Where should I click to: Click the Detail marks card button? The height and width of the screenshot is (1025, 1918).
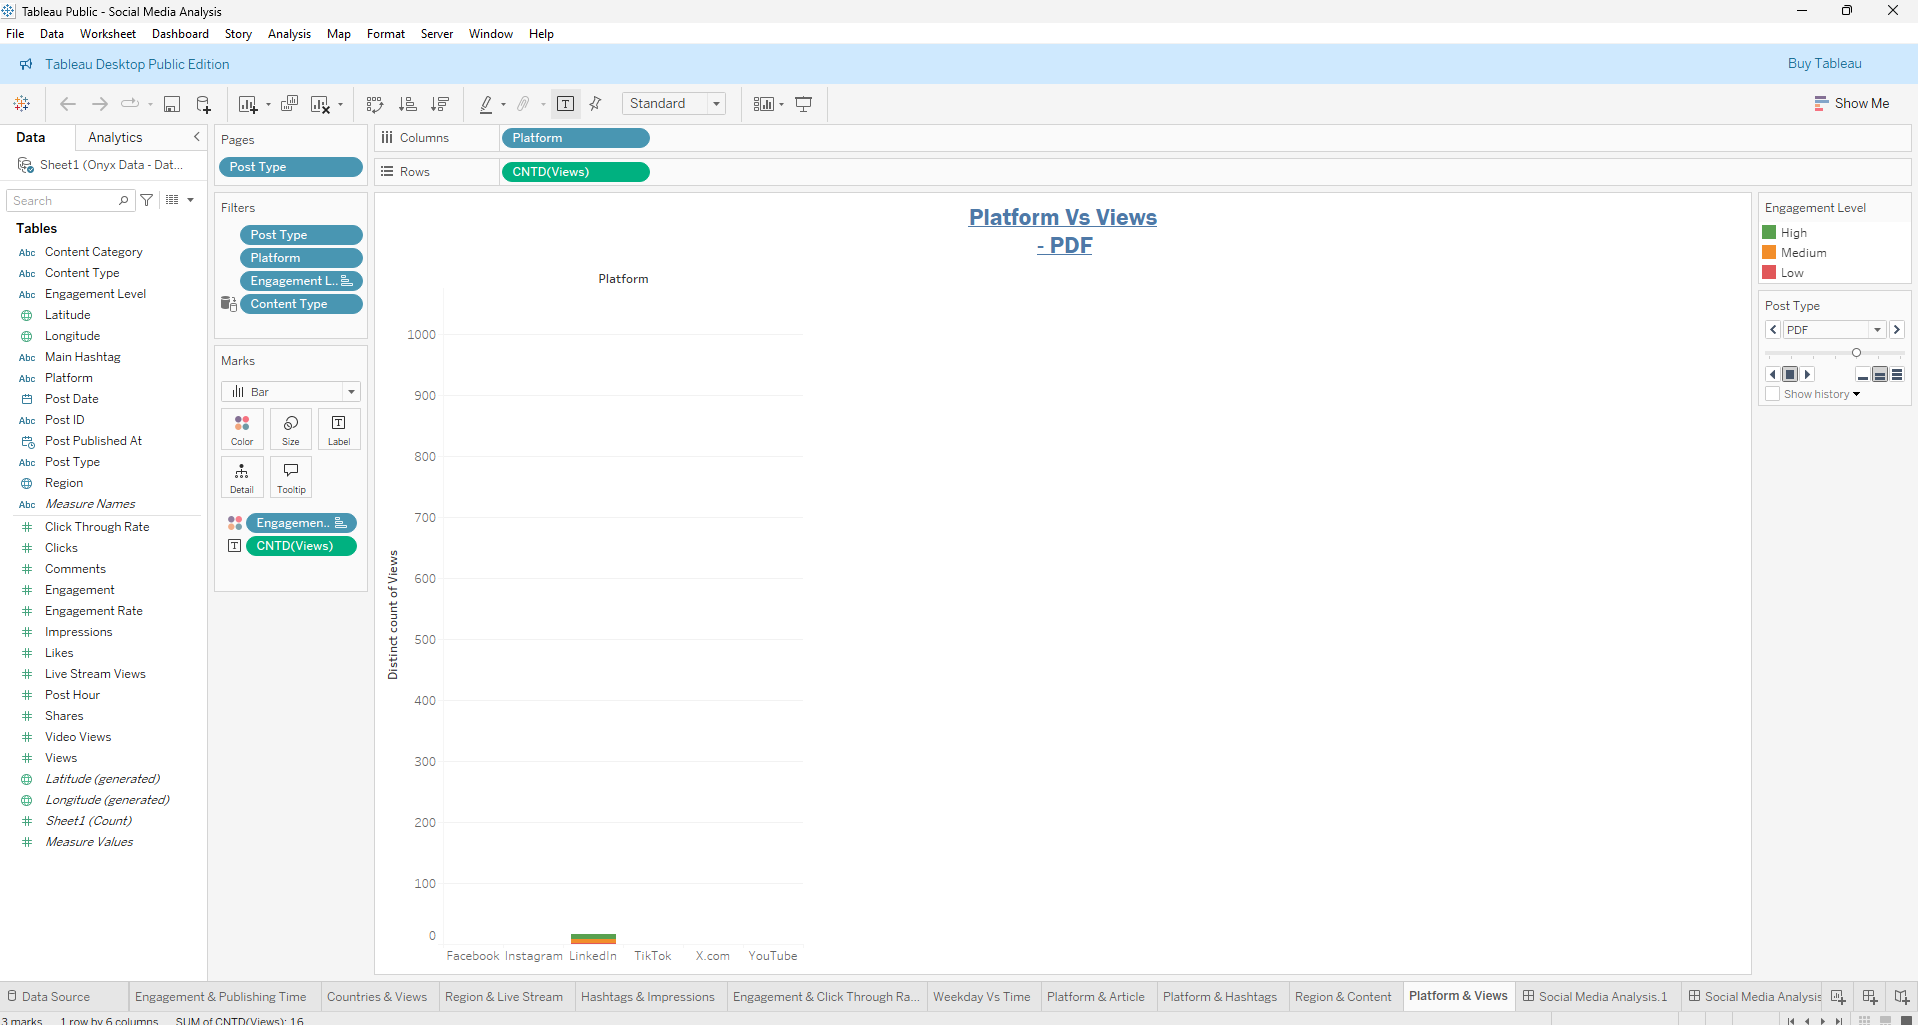(x=242, y=477)
